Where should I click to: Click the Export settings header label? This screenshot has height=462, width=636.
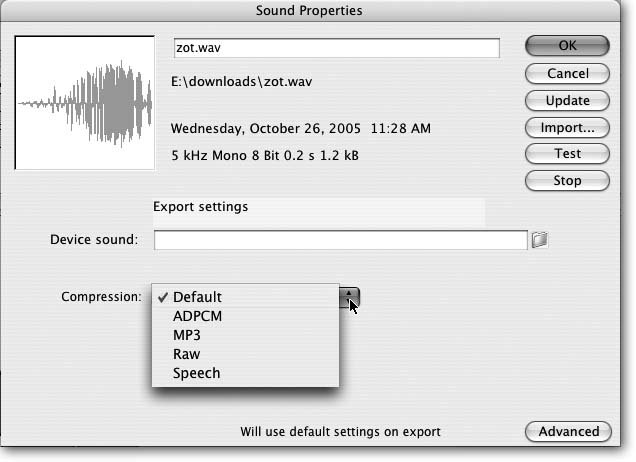click(200, 207)
